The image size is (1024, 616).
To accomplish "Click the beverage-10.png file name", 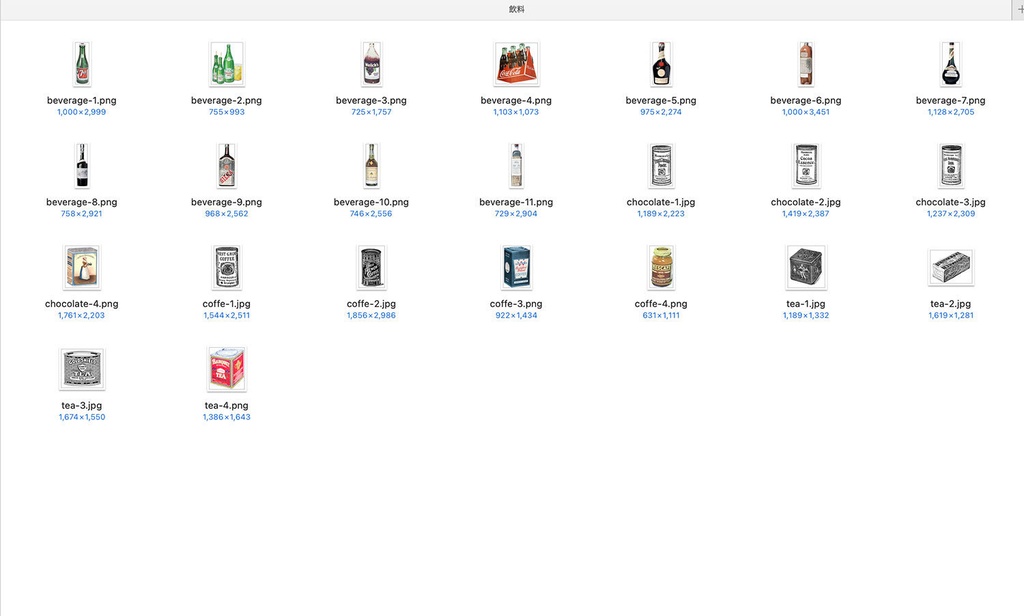I will pyautogui.click(x=372, y=203).
